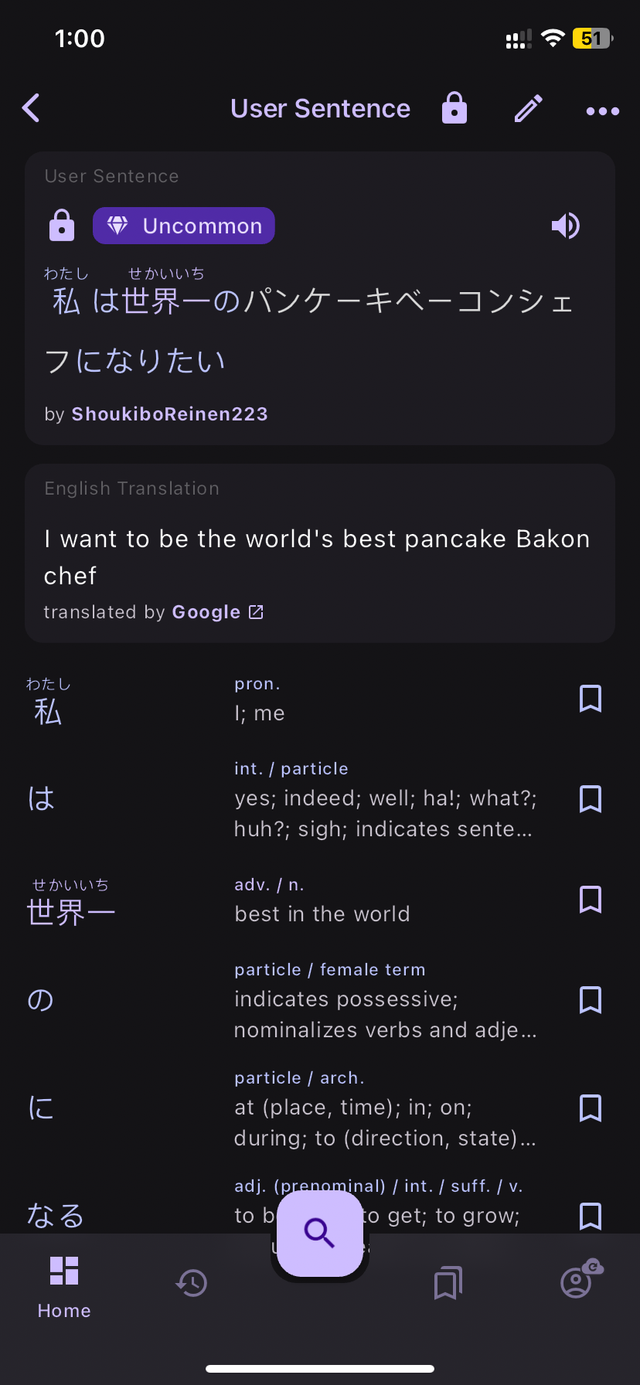640x1385 pixels.
Task: Play sentence audio with speaker icon
Action: click(565, 226)
